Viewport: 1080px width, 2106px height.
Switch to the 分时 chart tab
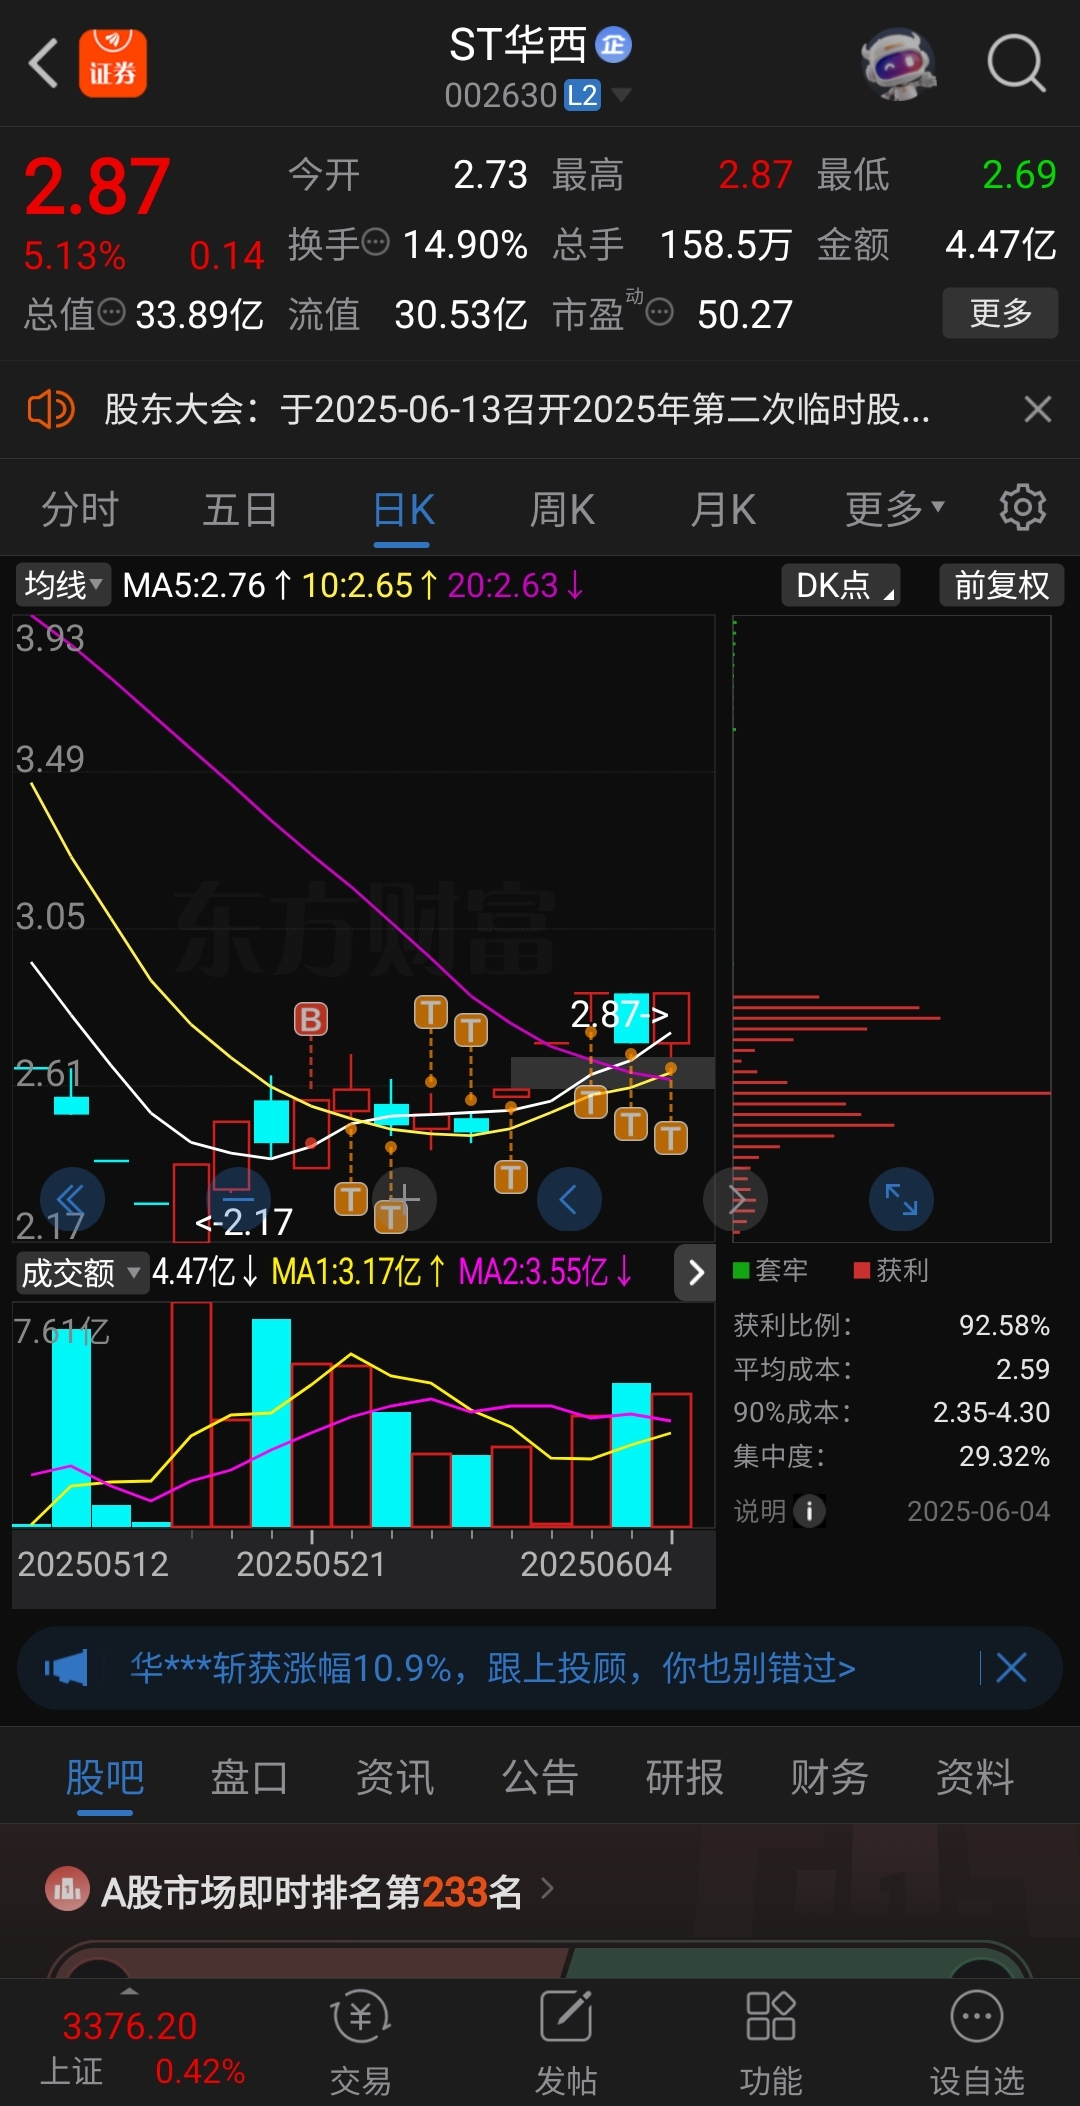[80, 510]
